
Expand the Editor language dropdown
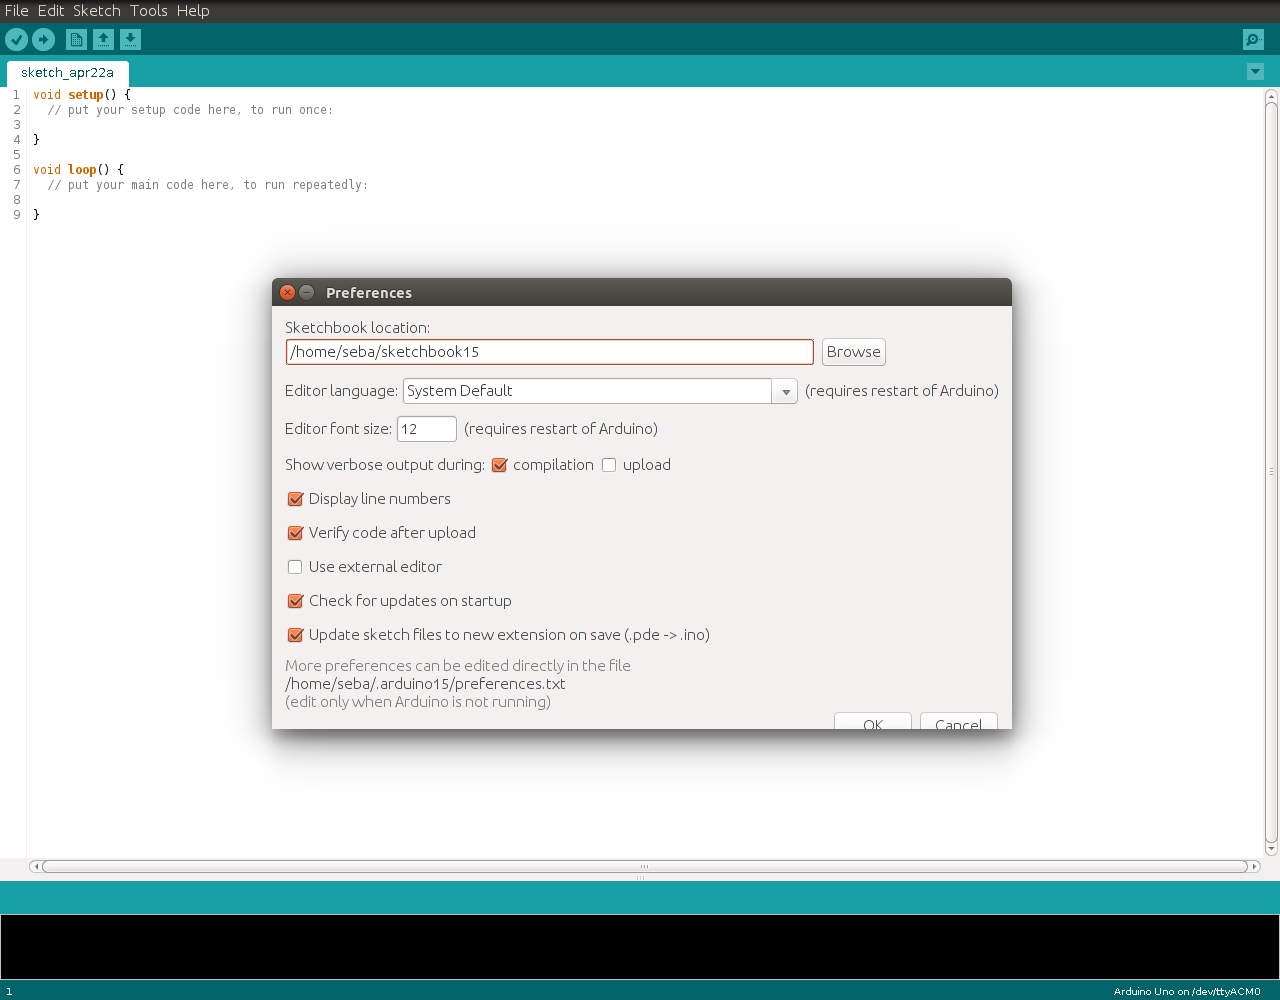785,392
